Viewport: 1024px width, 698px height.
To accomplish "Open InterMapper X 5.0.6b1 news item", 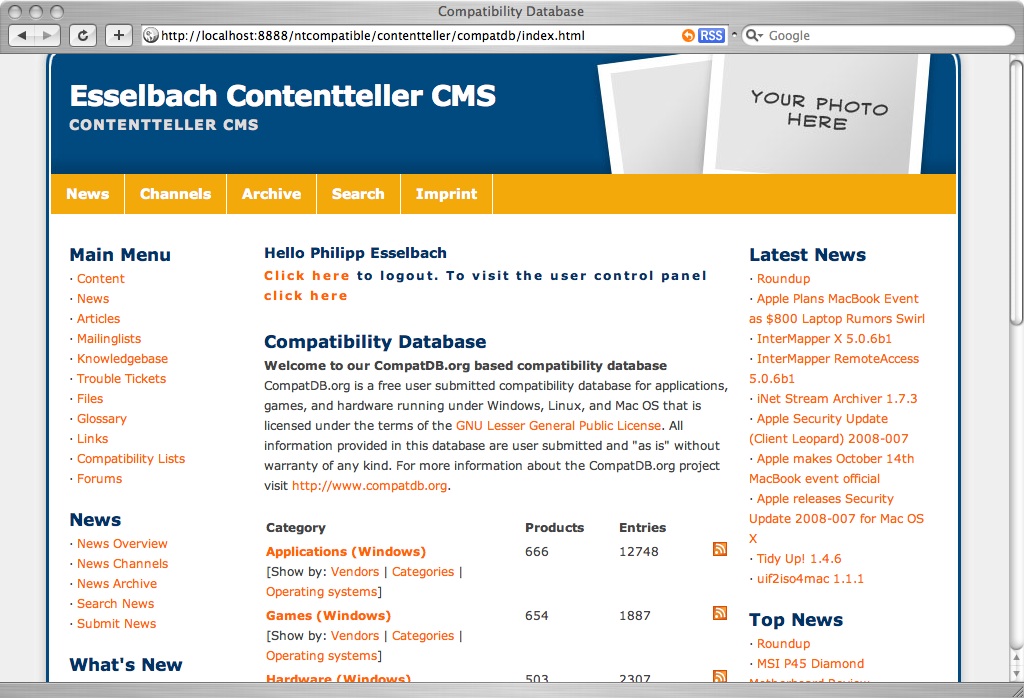I will (x=824, y=339).
